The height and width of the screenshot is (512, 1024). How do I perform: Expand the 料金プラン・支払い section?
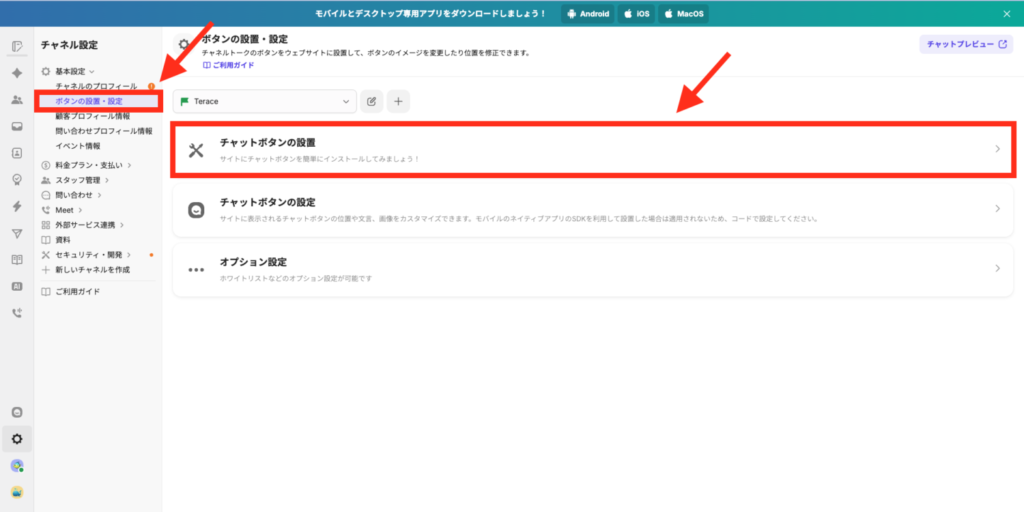[95, 165]
